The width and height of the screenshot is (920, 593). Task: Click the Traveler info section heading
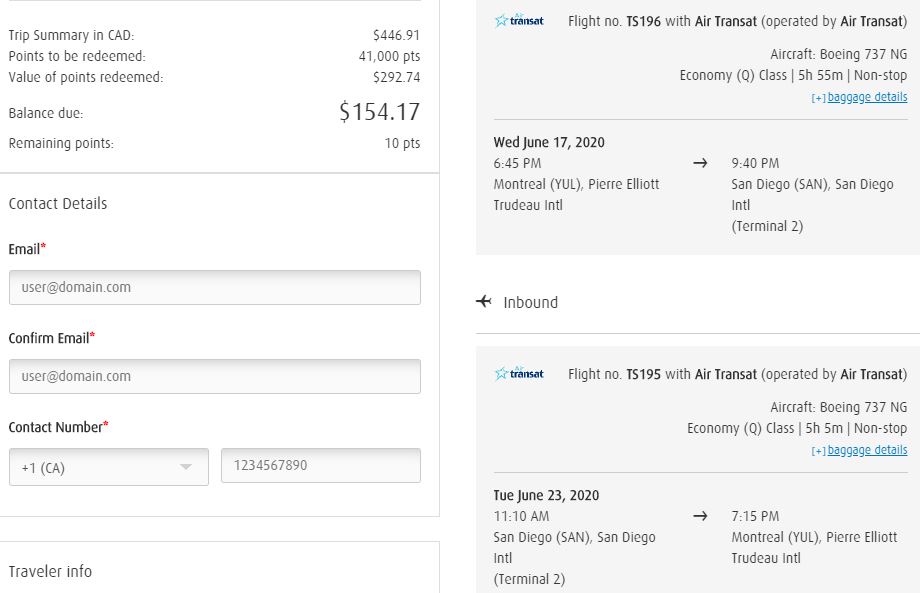click(x=50, y=571)
